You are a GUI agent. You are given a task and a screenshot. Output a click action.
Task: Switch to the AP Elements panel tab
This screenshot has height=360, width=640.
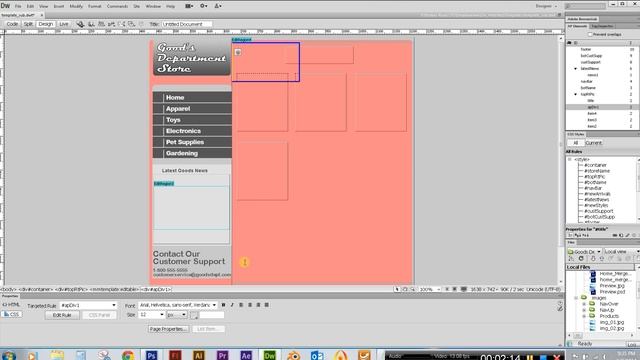[x=577, y=26]
